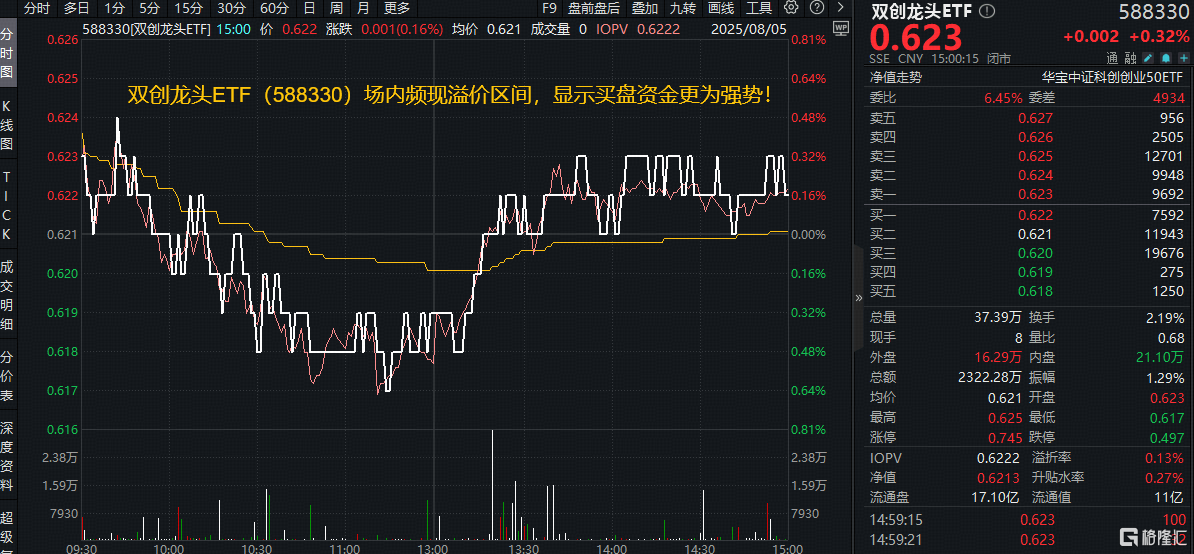This screenshot has height=554, width=1194.
Task: Open the chart settings gear icon
Action: pos(791,8)
